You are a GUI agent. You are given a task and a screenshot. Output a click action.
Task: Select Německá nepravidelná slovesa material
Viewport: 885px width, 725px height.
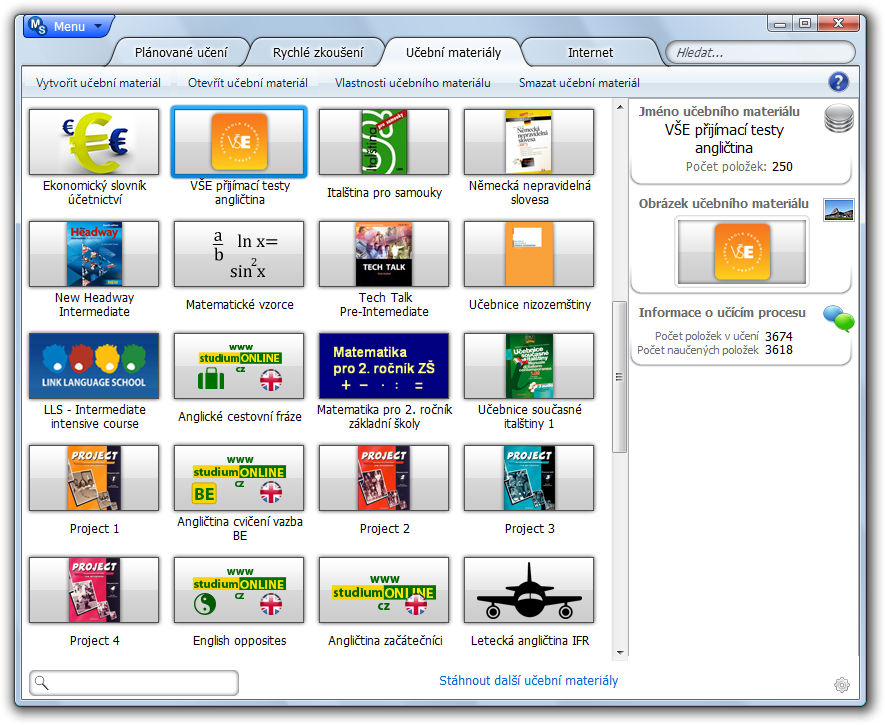coord(529,142)
